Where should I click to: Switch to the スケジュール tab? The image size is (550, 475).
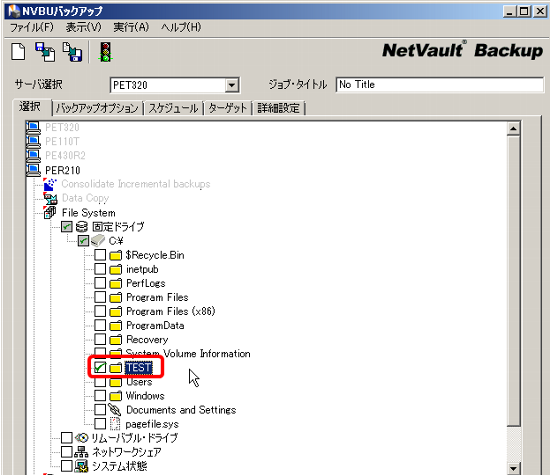pyautogui.click(x=173, y=108)
